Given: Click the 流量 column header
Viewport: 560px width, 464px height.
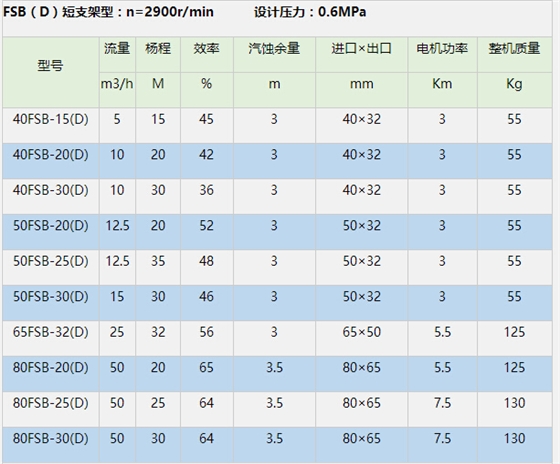Looking at the screenshot, I should [x=117, y=48].
